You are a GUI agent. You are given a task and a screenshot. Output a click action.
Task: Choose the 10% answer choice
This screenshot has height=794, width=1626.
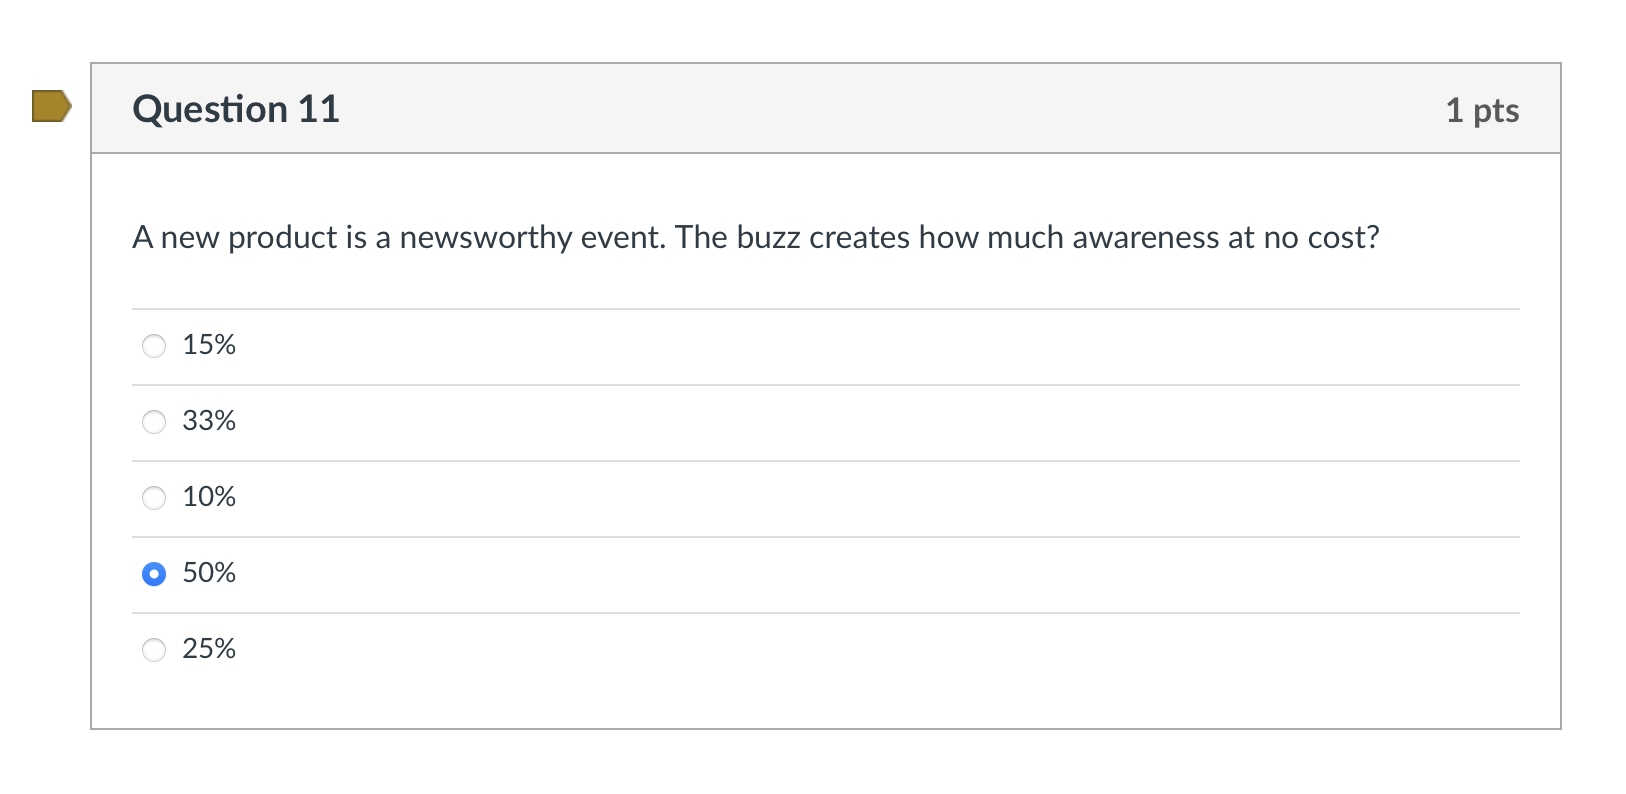[x=153, y=498]
